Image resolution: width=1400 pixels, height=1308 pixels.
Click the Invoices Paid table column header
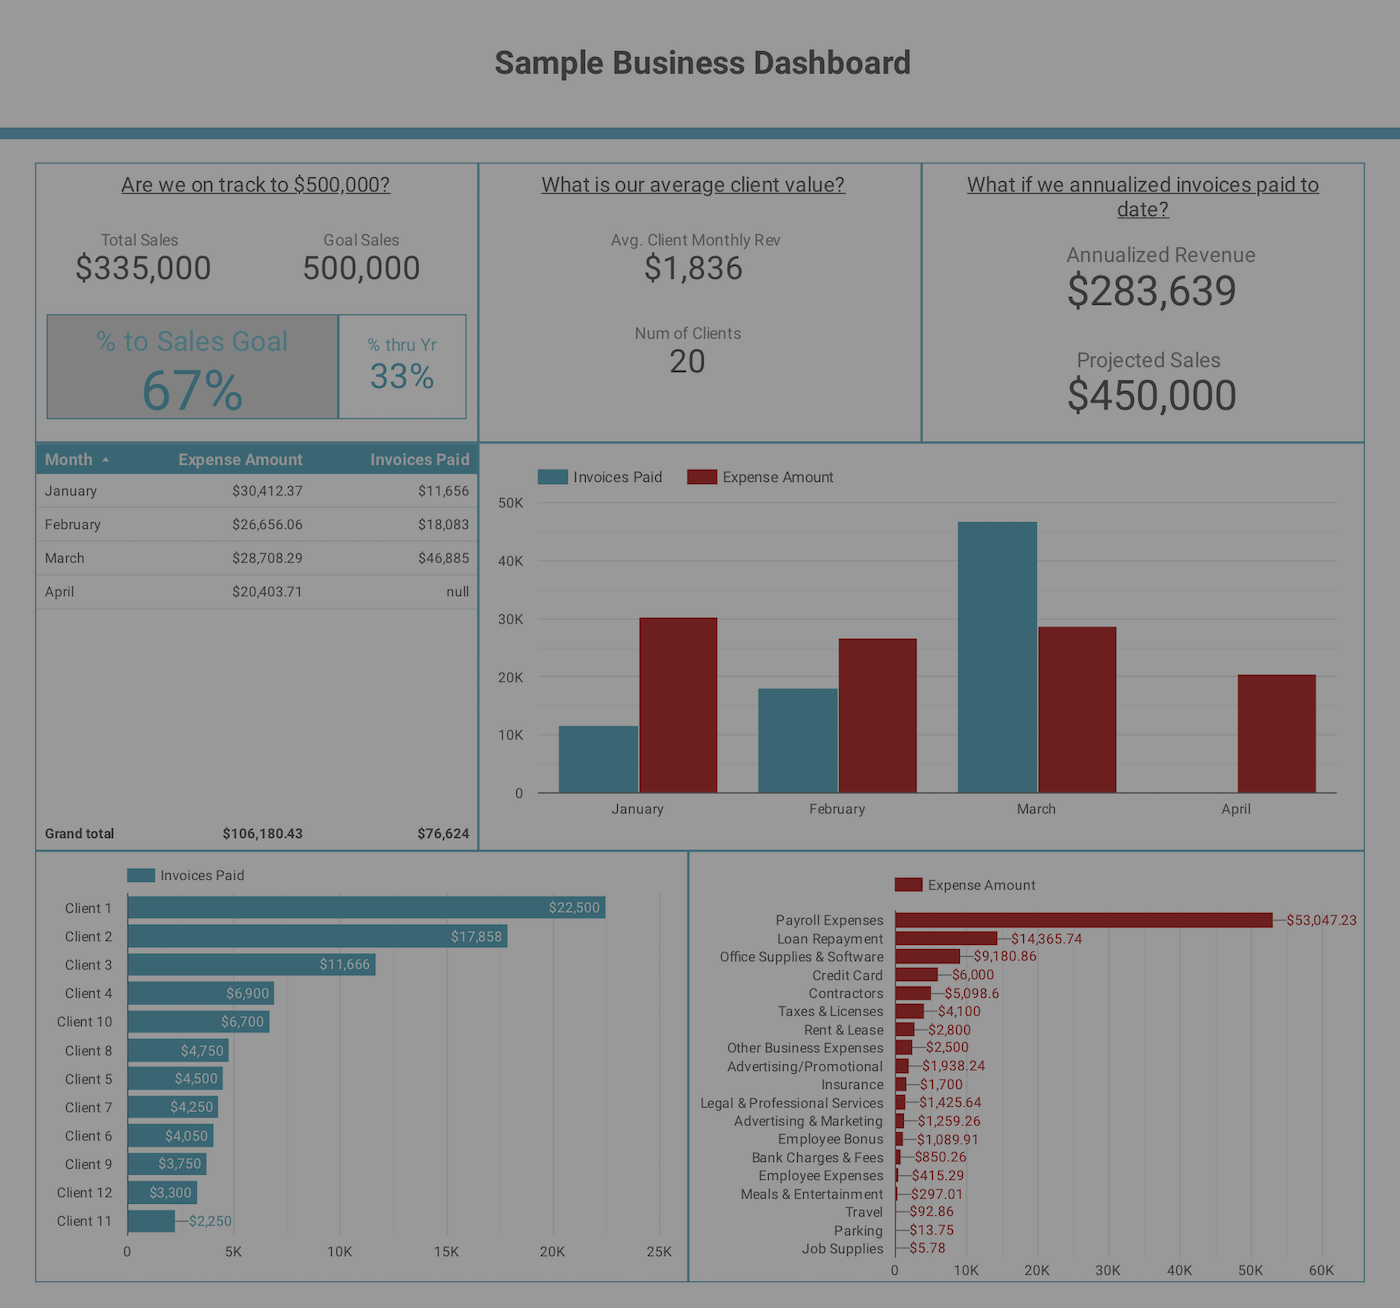(420, 459)
